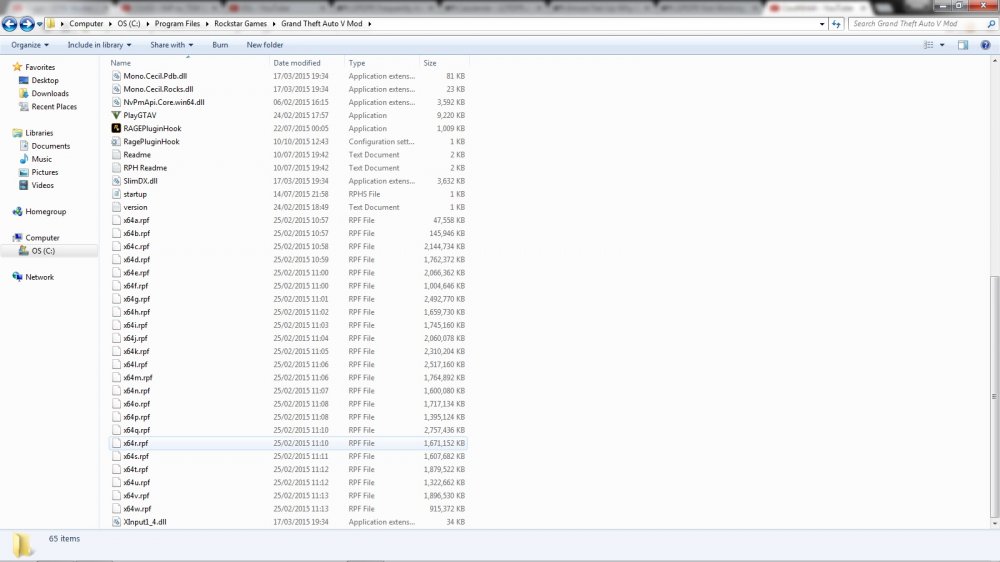This screenshot has height=562, width=1000.
Task: Select OS (C:) drive in the sidebar
Action: tap(43, 251)
